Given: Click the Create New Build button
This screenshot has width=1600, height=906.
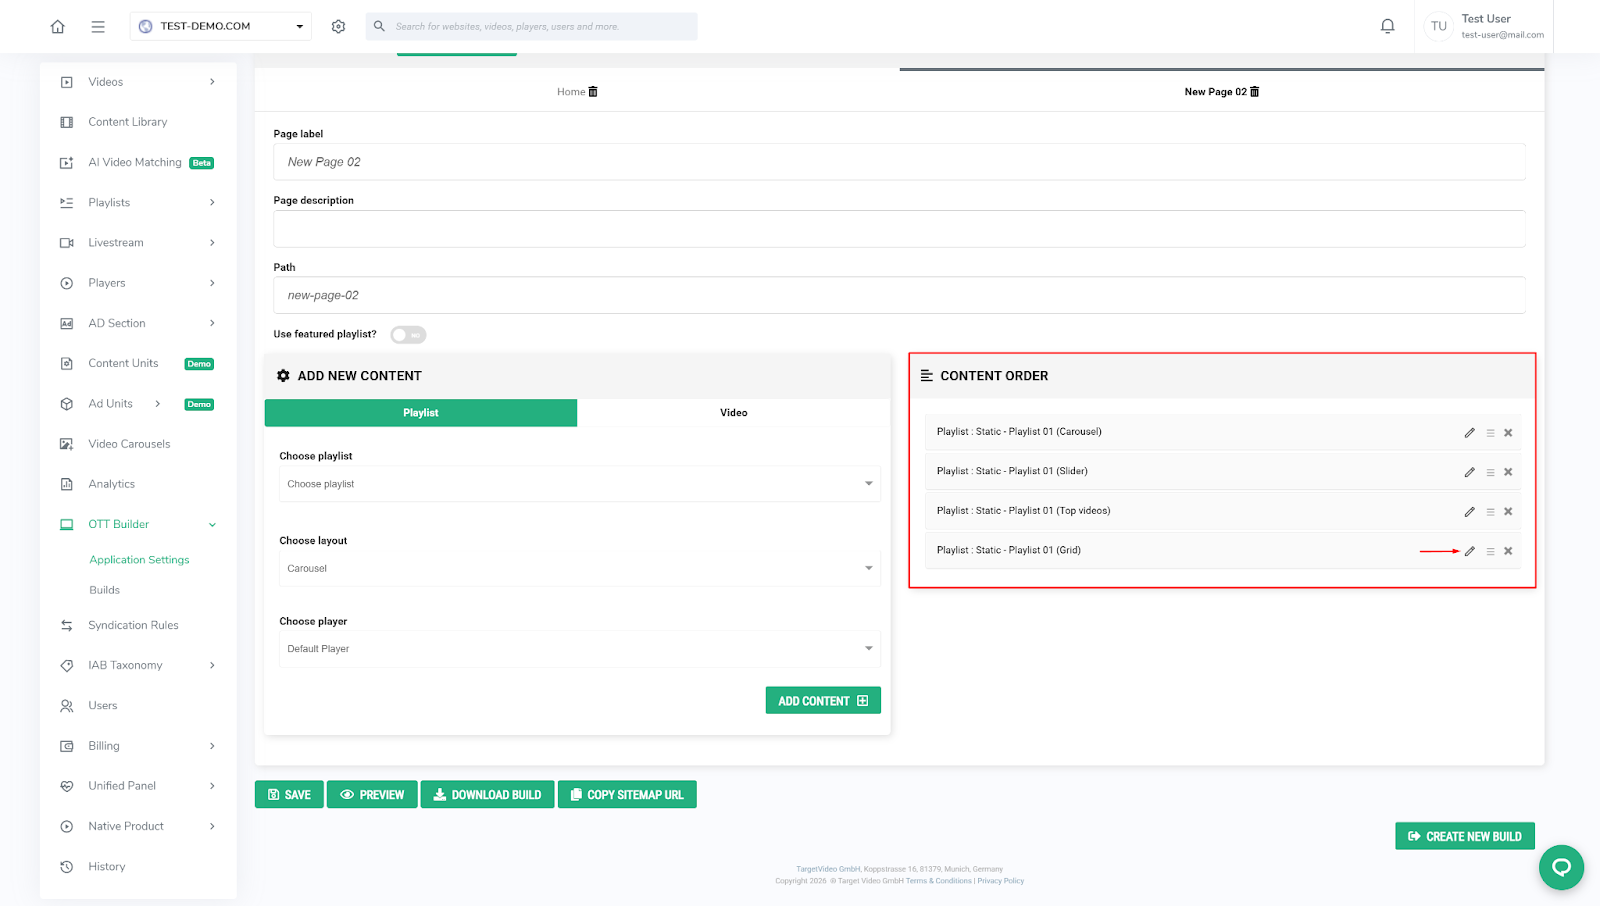Looking at the screenshot, I should pyautogui.click(x=1464, y=836).
